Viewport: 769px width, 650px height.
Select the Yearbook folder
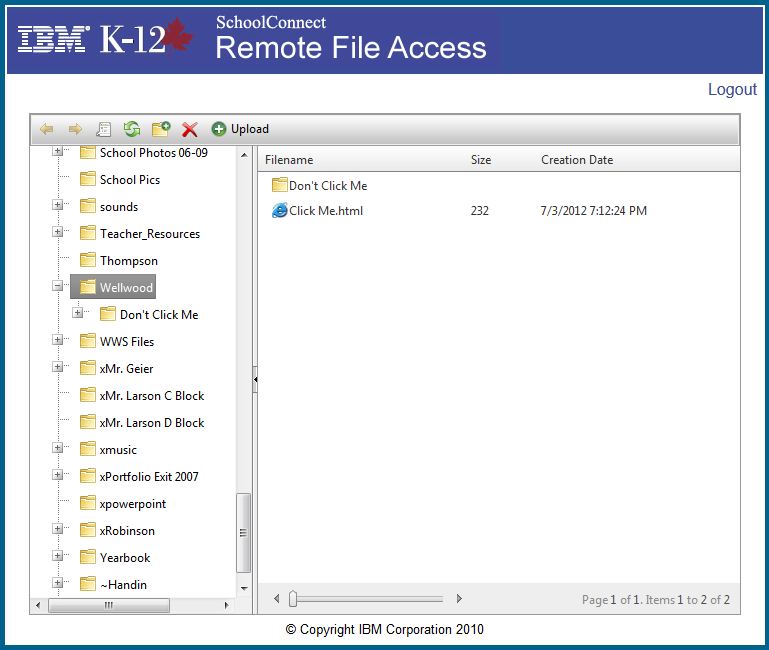[x=125, y=558]
